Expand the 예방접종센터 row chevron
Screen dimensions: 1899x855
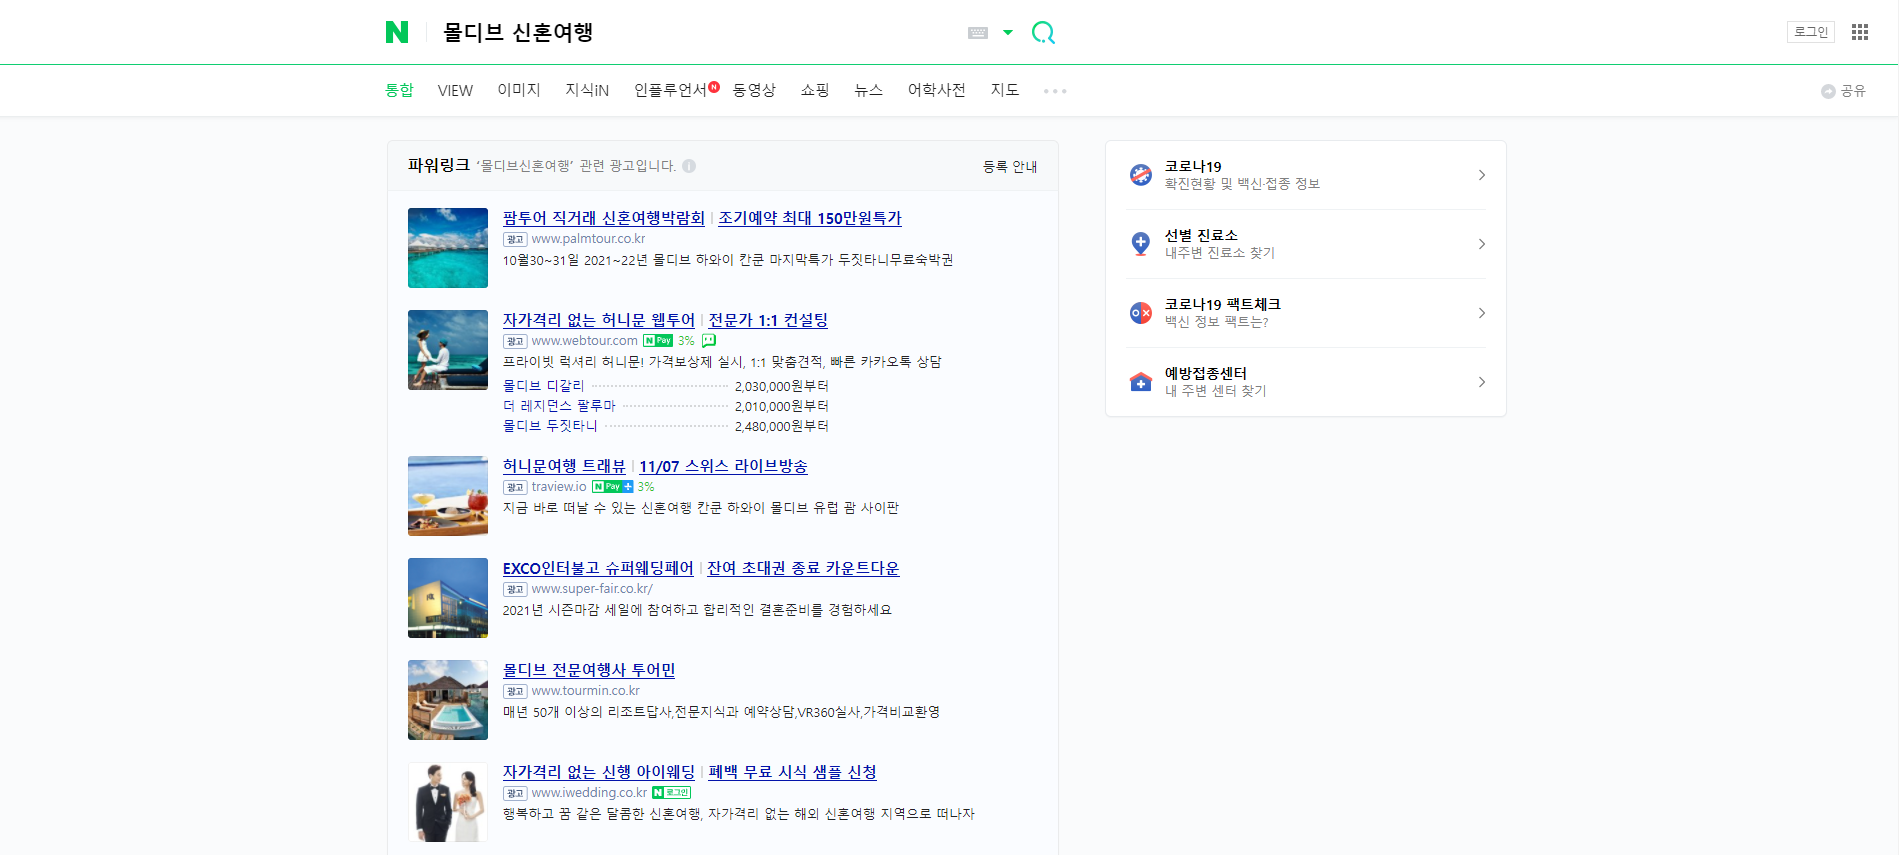pos(1482,382)
